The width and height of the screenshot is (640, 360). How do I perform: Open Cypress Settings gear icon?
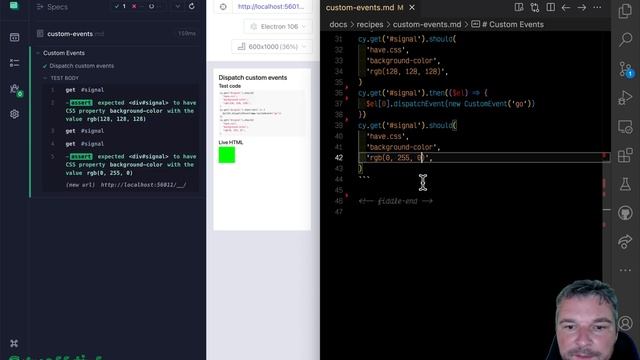point(14,114)
